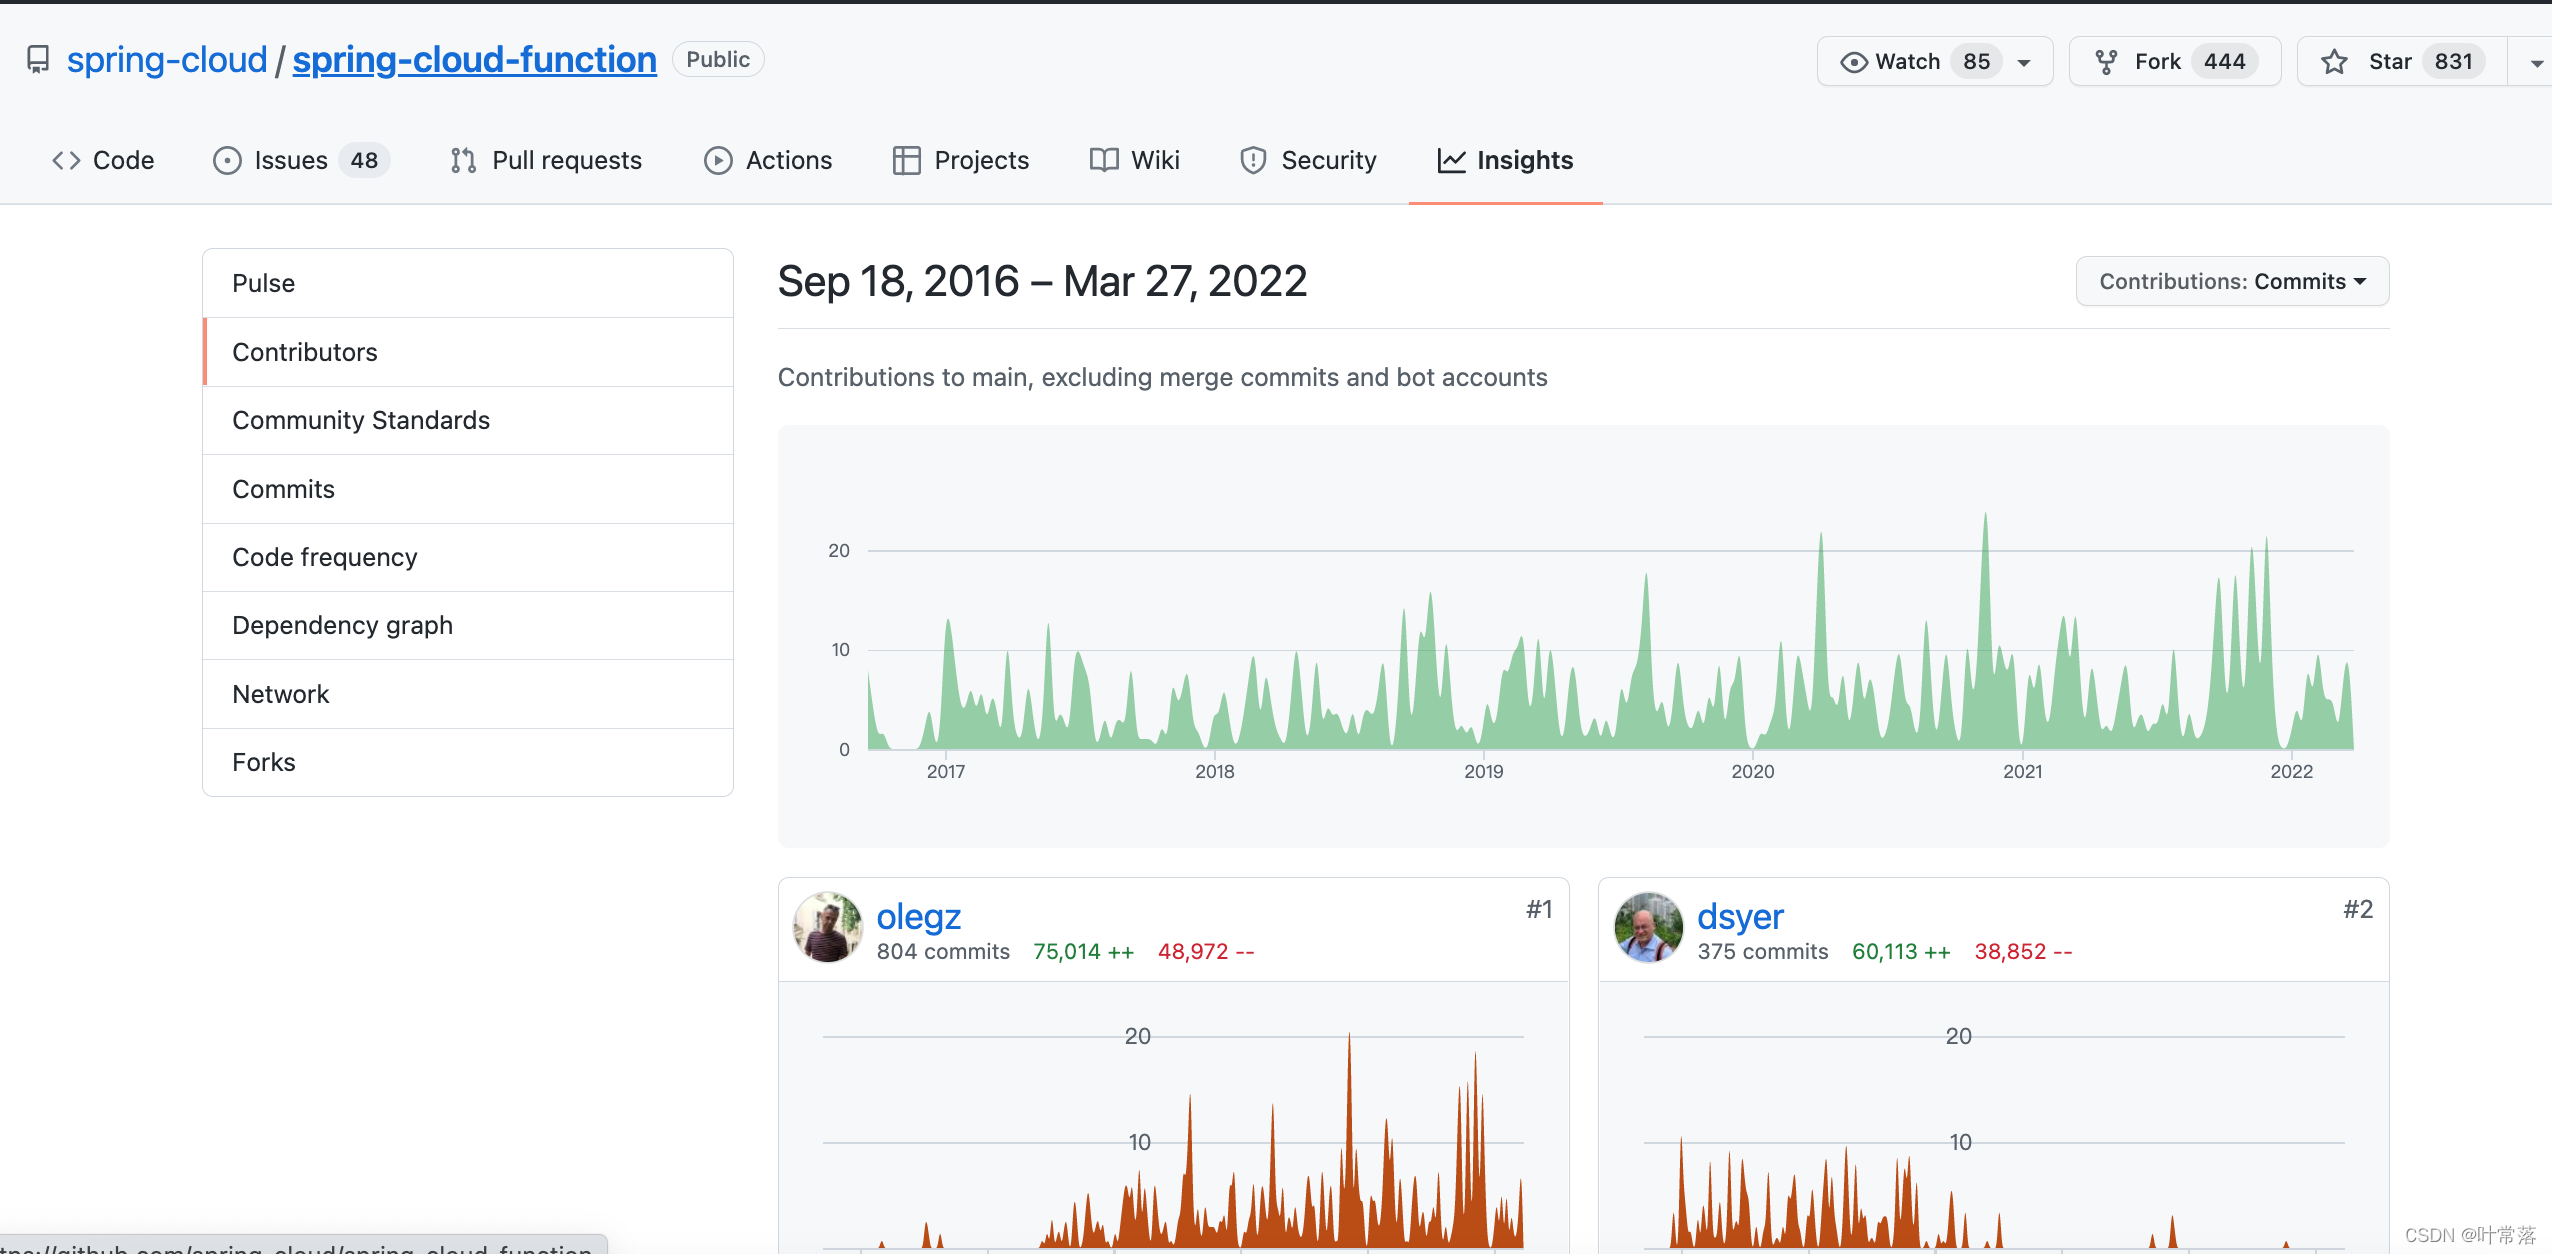This screenshot has width=2552, height=1254.
Task: Open the Star lists dropdown arrow
Action: point(2536,62)
